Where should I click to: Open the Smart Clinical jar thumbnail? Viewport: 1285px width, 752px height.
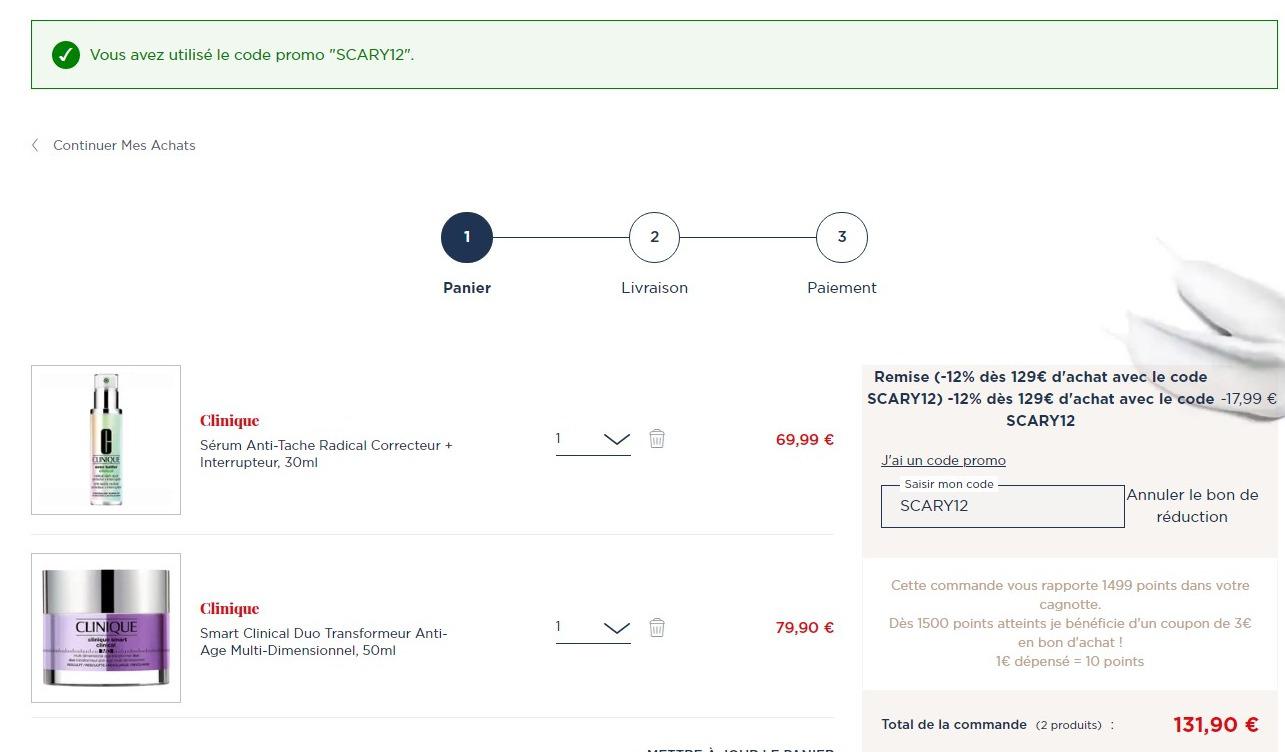106,628
